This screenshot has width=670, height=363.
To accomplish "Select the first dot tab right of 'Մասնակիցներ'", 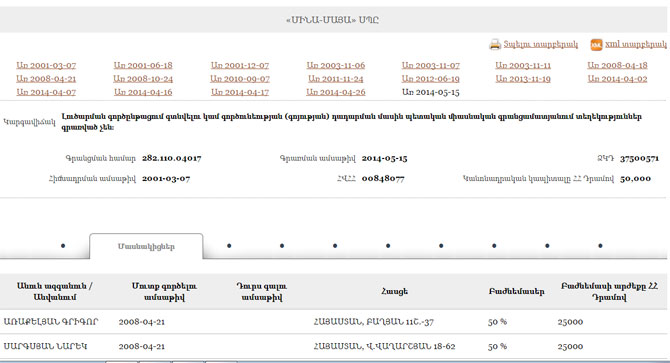I will click(x=229, y=246).
